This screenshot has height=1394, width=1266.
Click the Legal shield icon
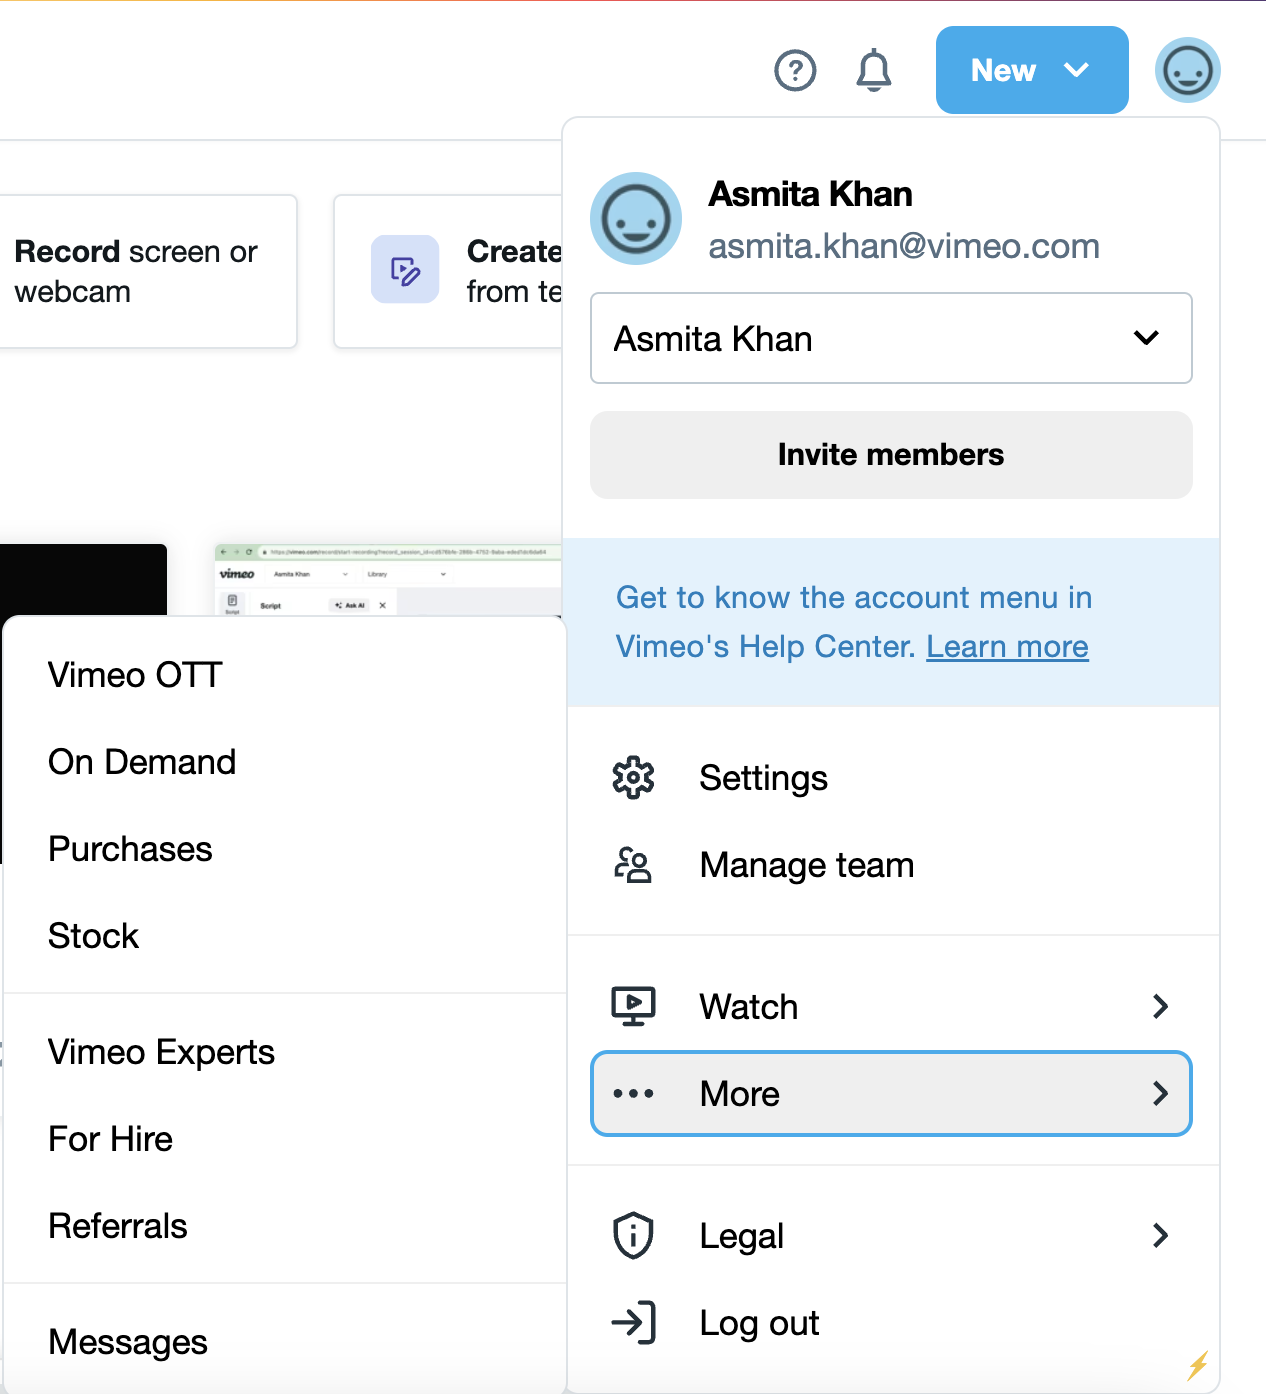(x=633, y=1236)
